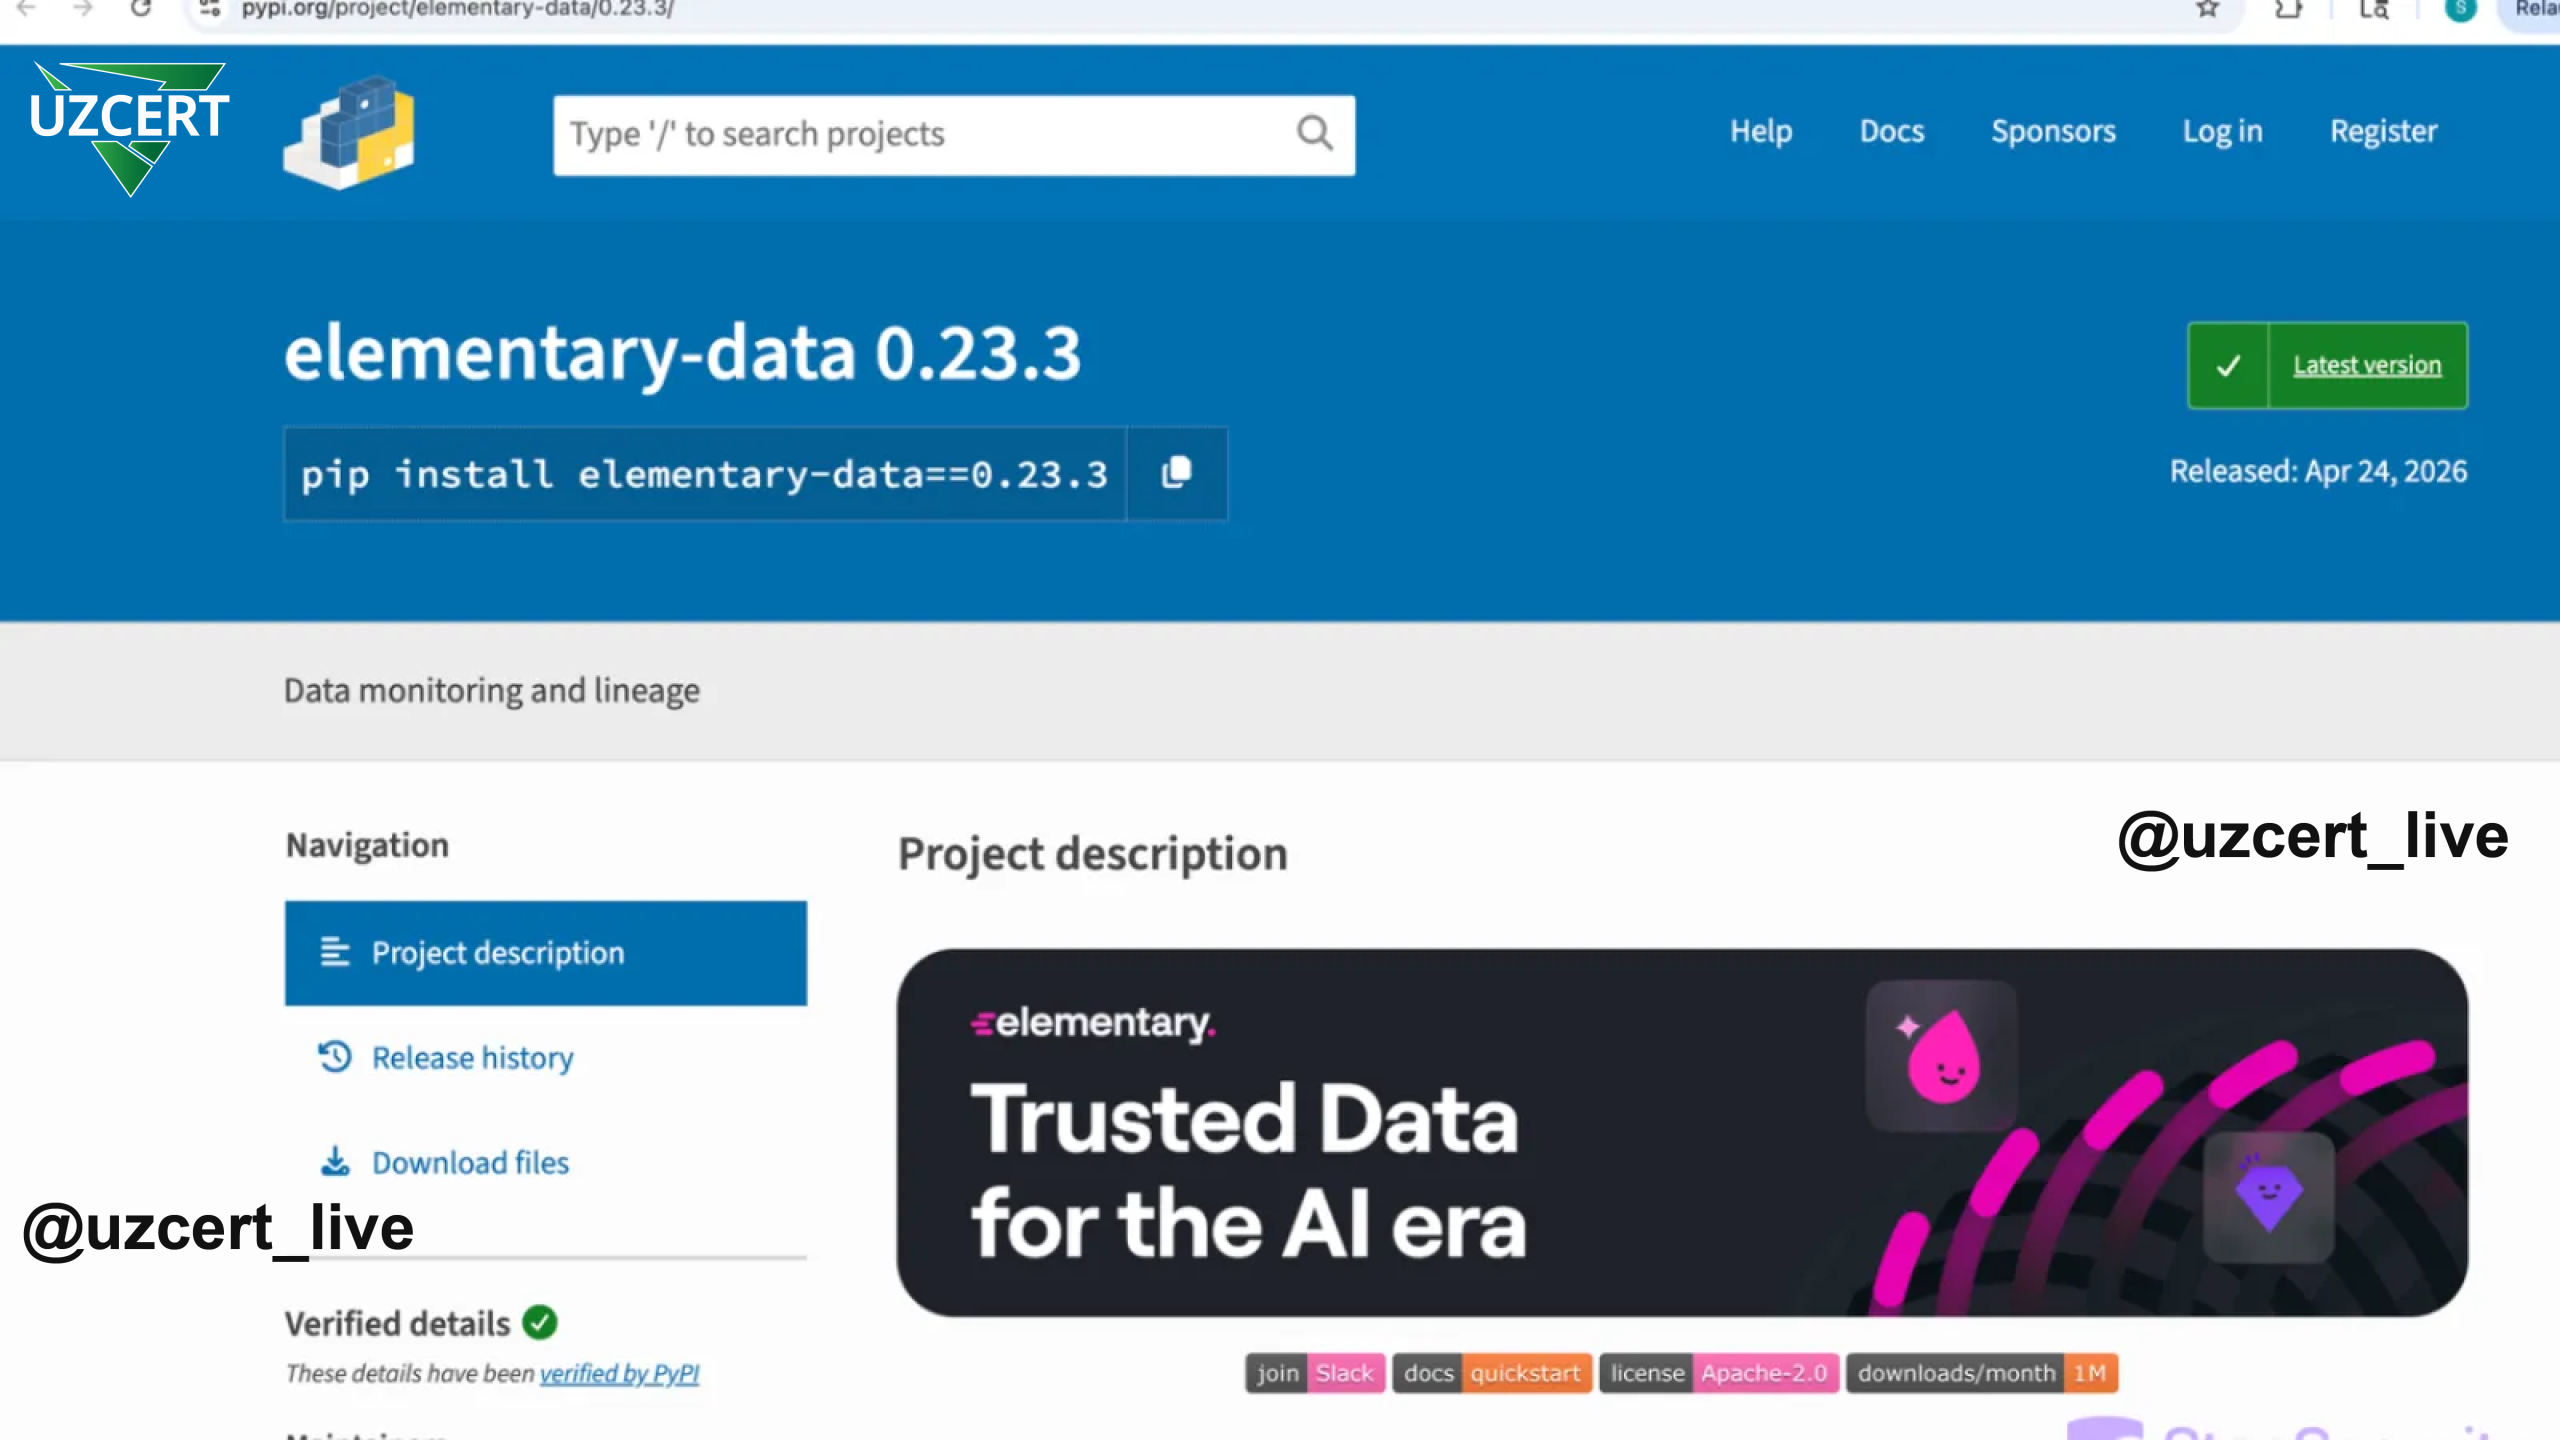The height and width of the screenshot is (1440, 2560).
Task: Open the browser extensions puzzle icon
Action: click(2288, 9)
